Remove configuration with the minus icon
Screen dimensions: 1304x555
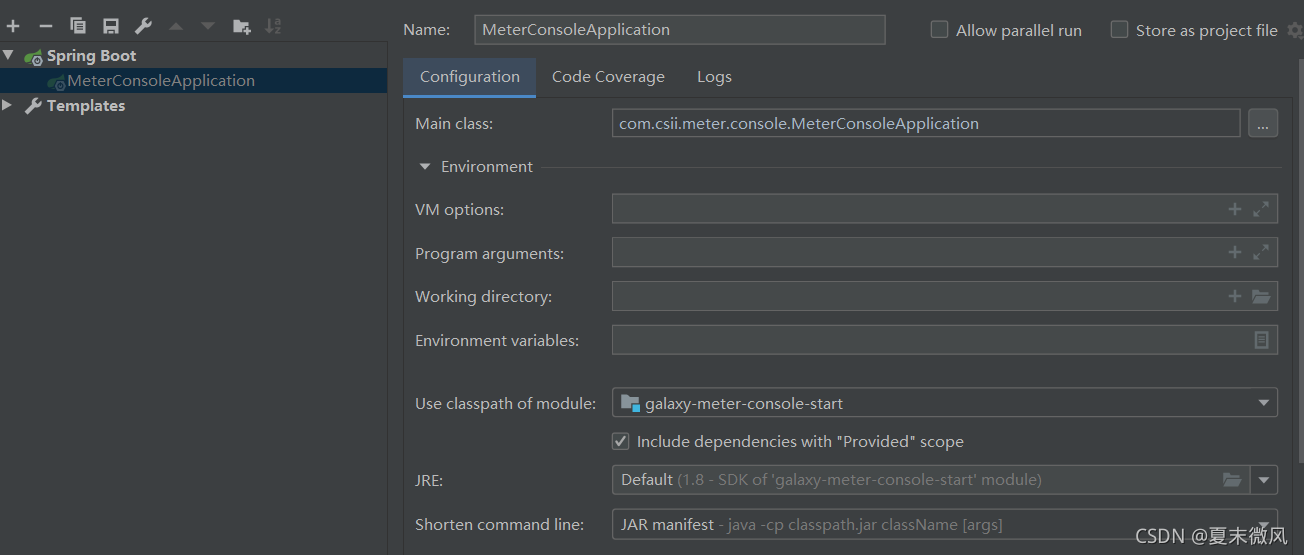click(x=45, y=26)
